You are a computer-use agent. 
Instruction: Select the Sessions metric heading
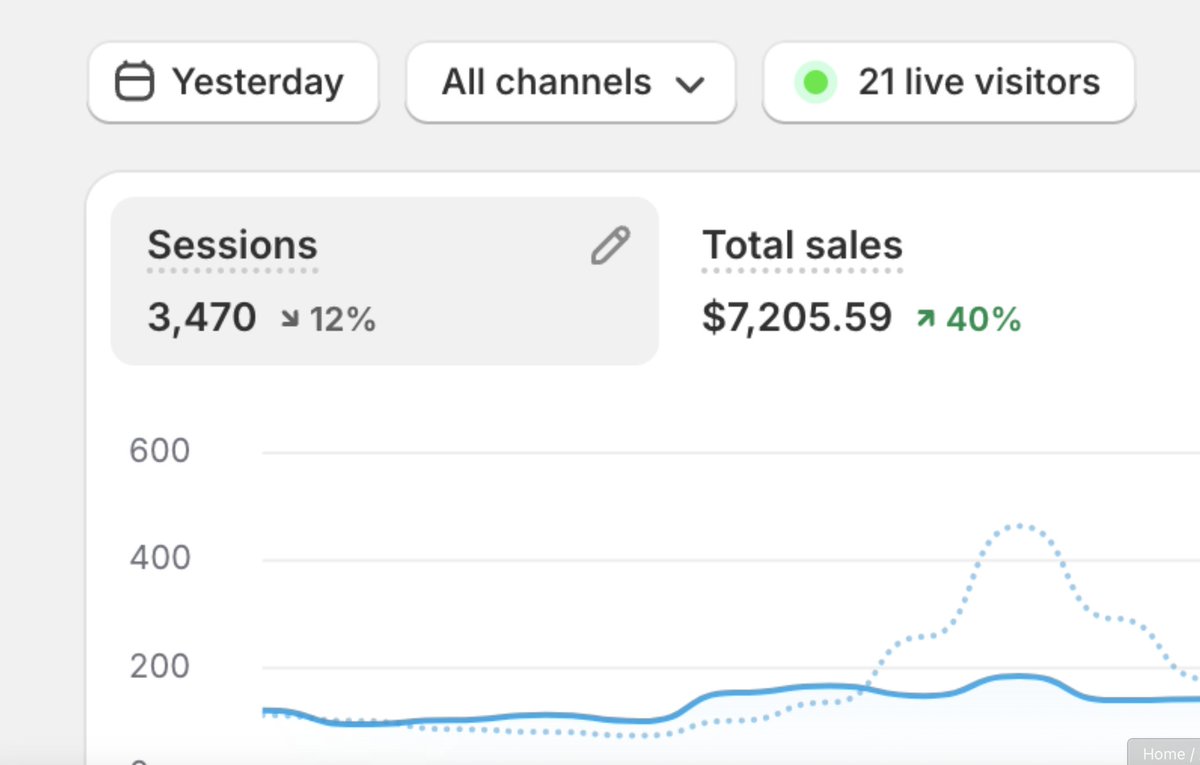(x=233, y=245)
